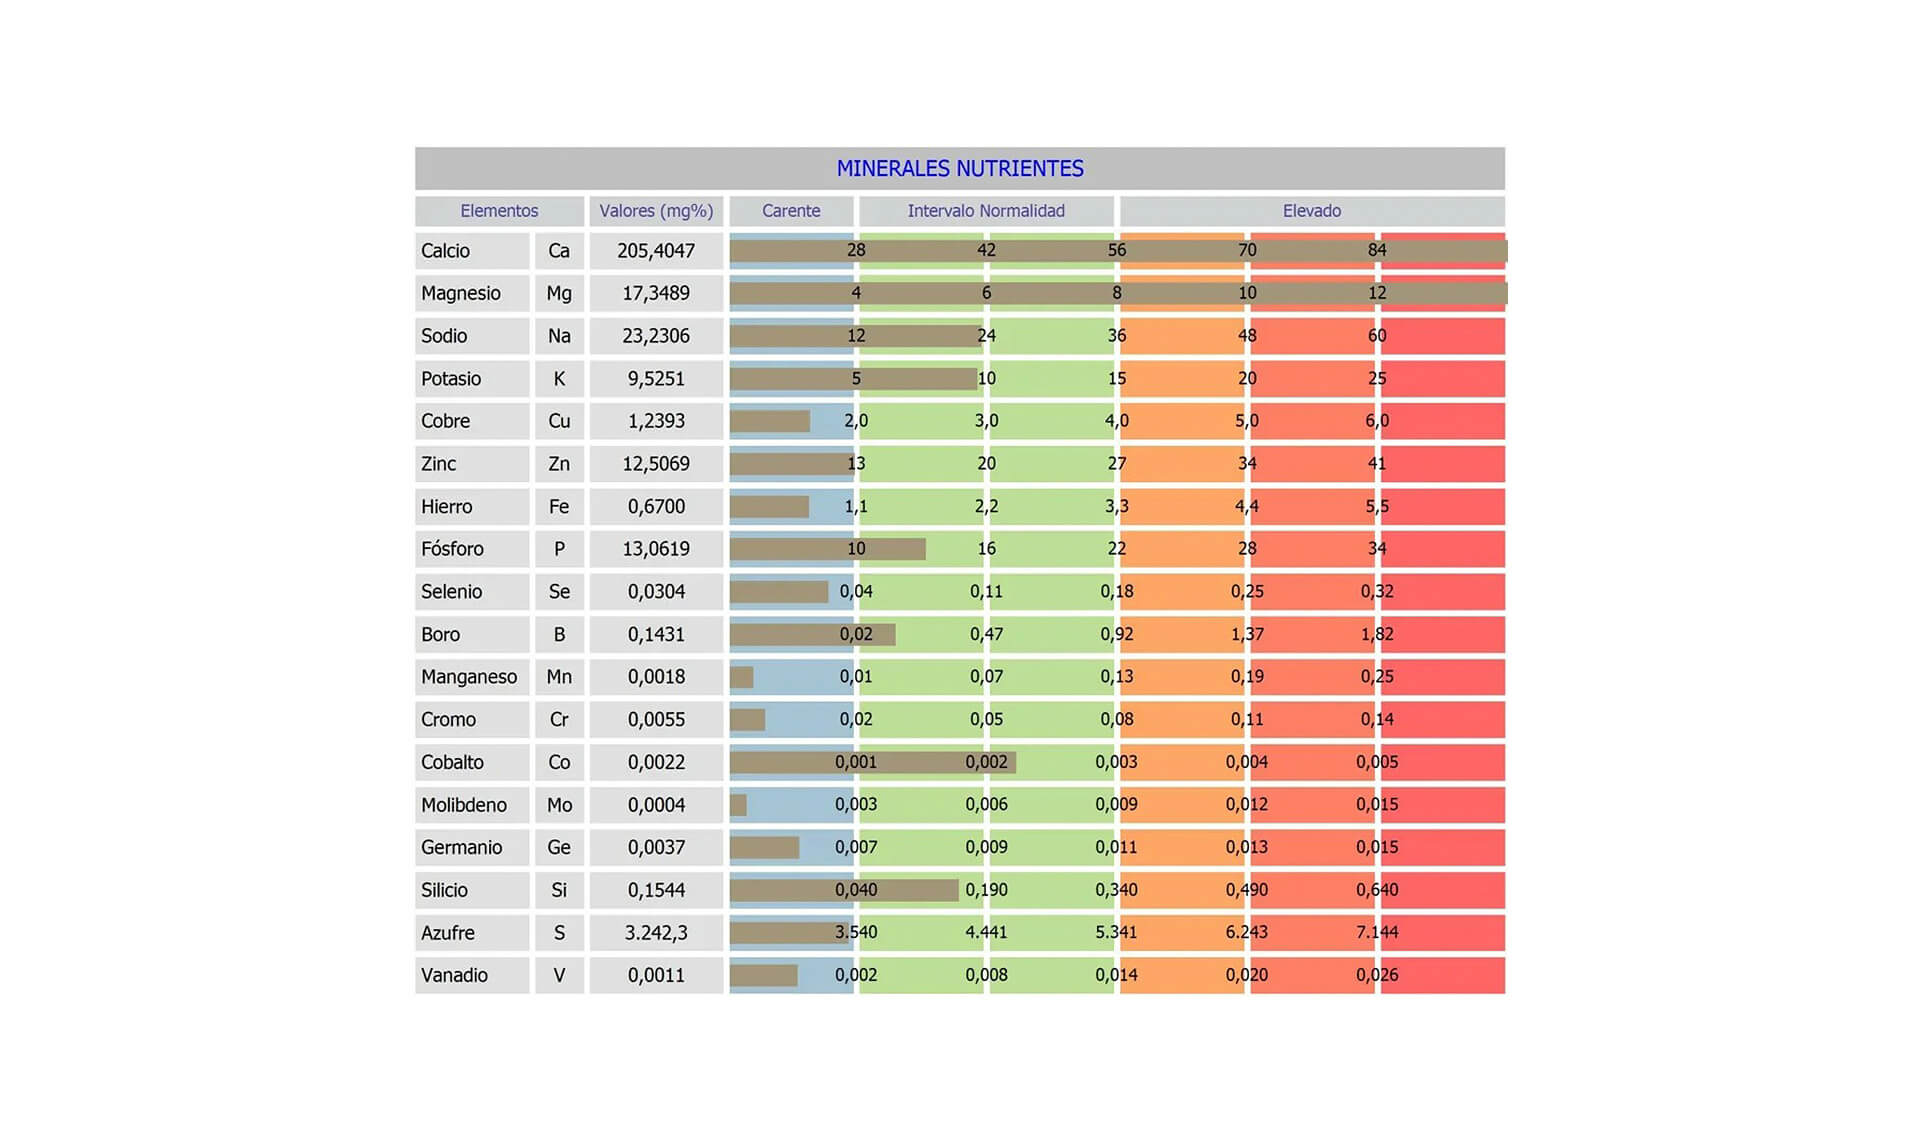Image resolution: width=1920 pixels, height=1140 pixels.
Task: Click the Cobalto brown level bar
Action: click(873, 763)
